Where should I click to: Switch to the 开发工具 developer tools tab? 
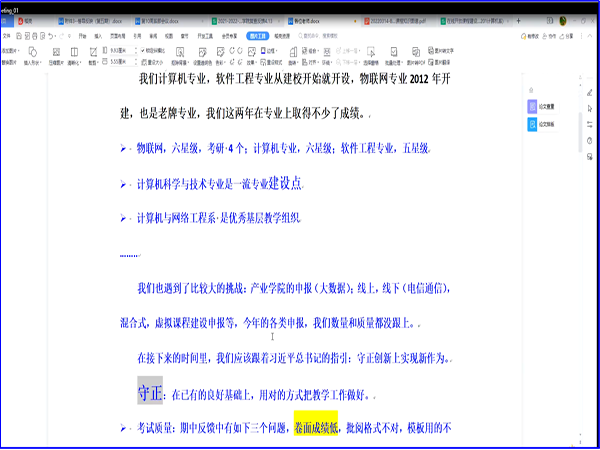pos(205,36)
